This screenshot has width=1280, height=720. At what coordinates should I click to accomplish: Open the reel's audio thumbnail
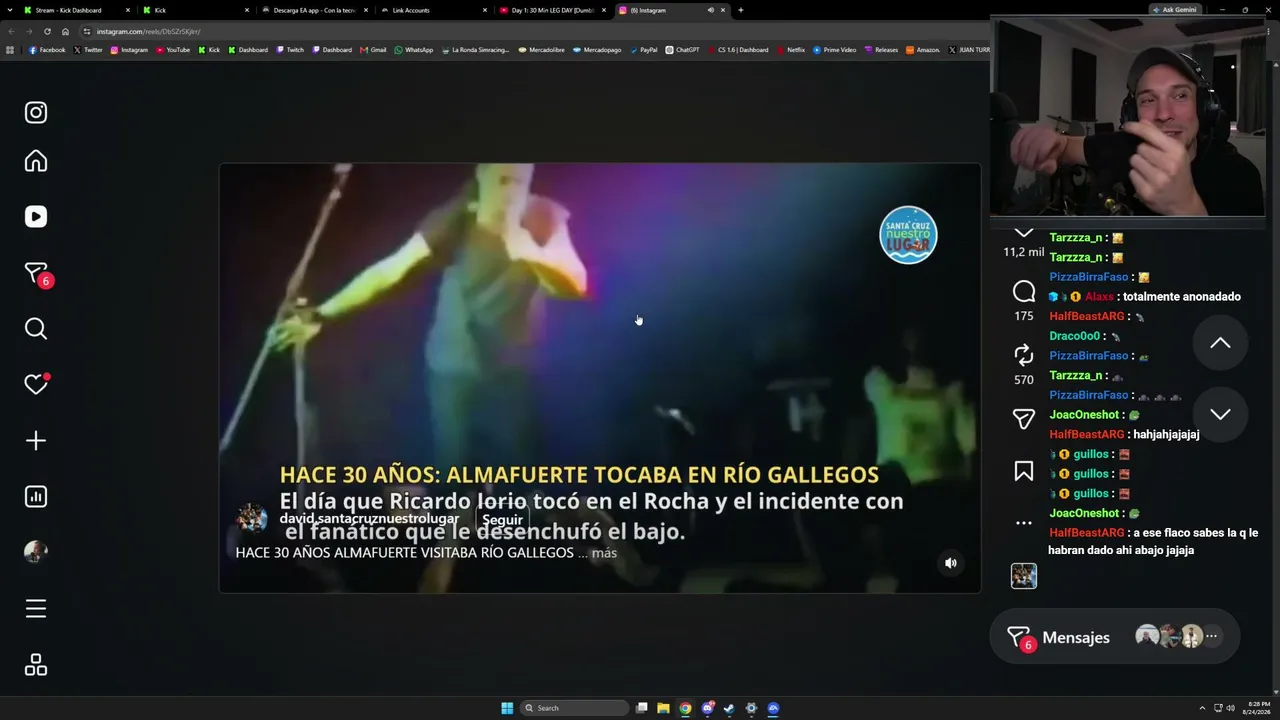click(1024, 576)
